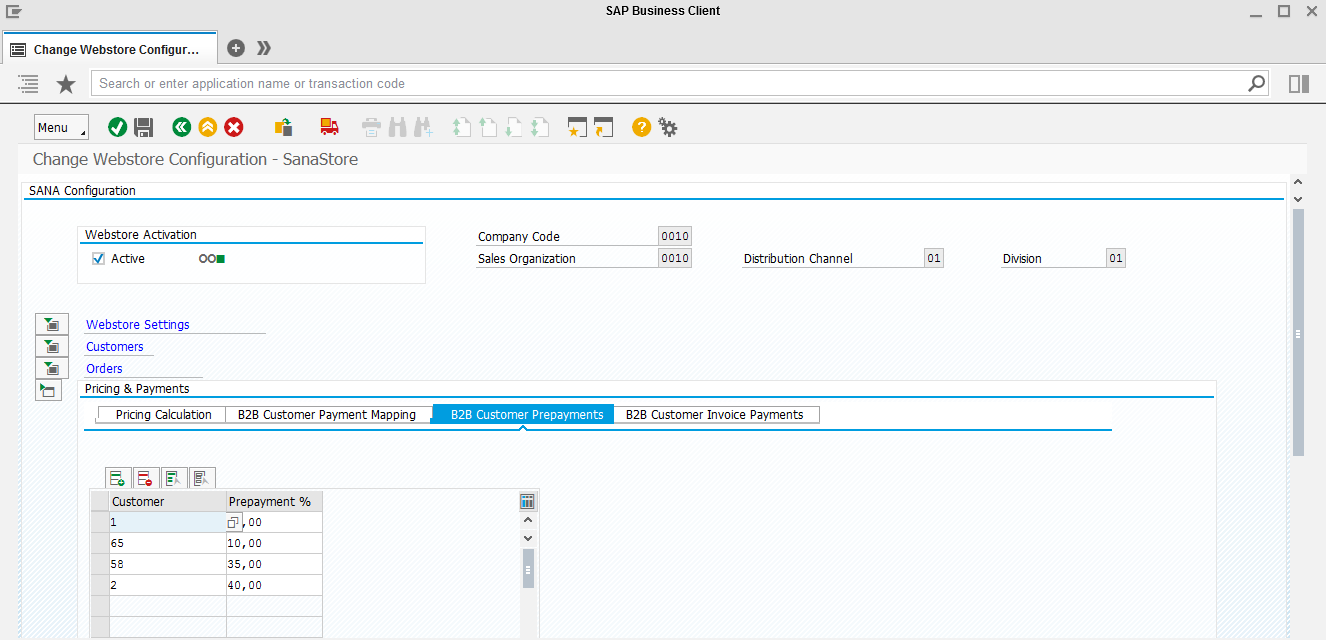Click the create shortcut arrow icon
Image resolution: width=1326 pixels, height=640 pixels.
602,127
